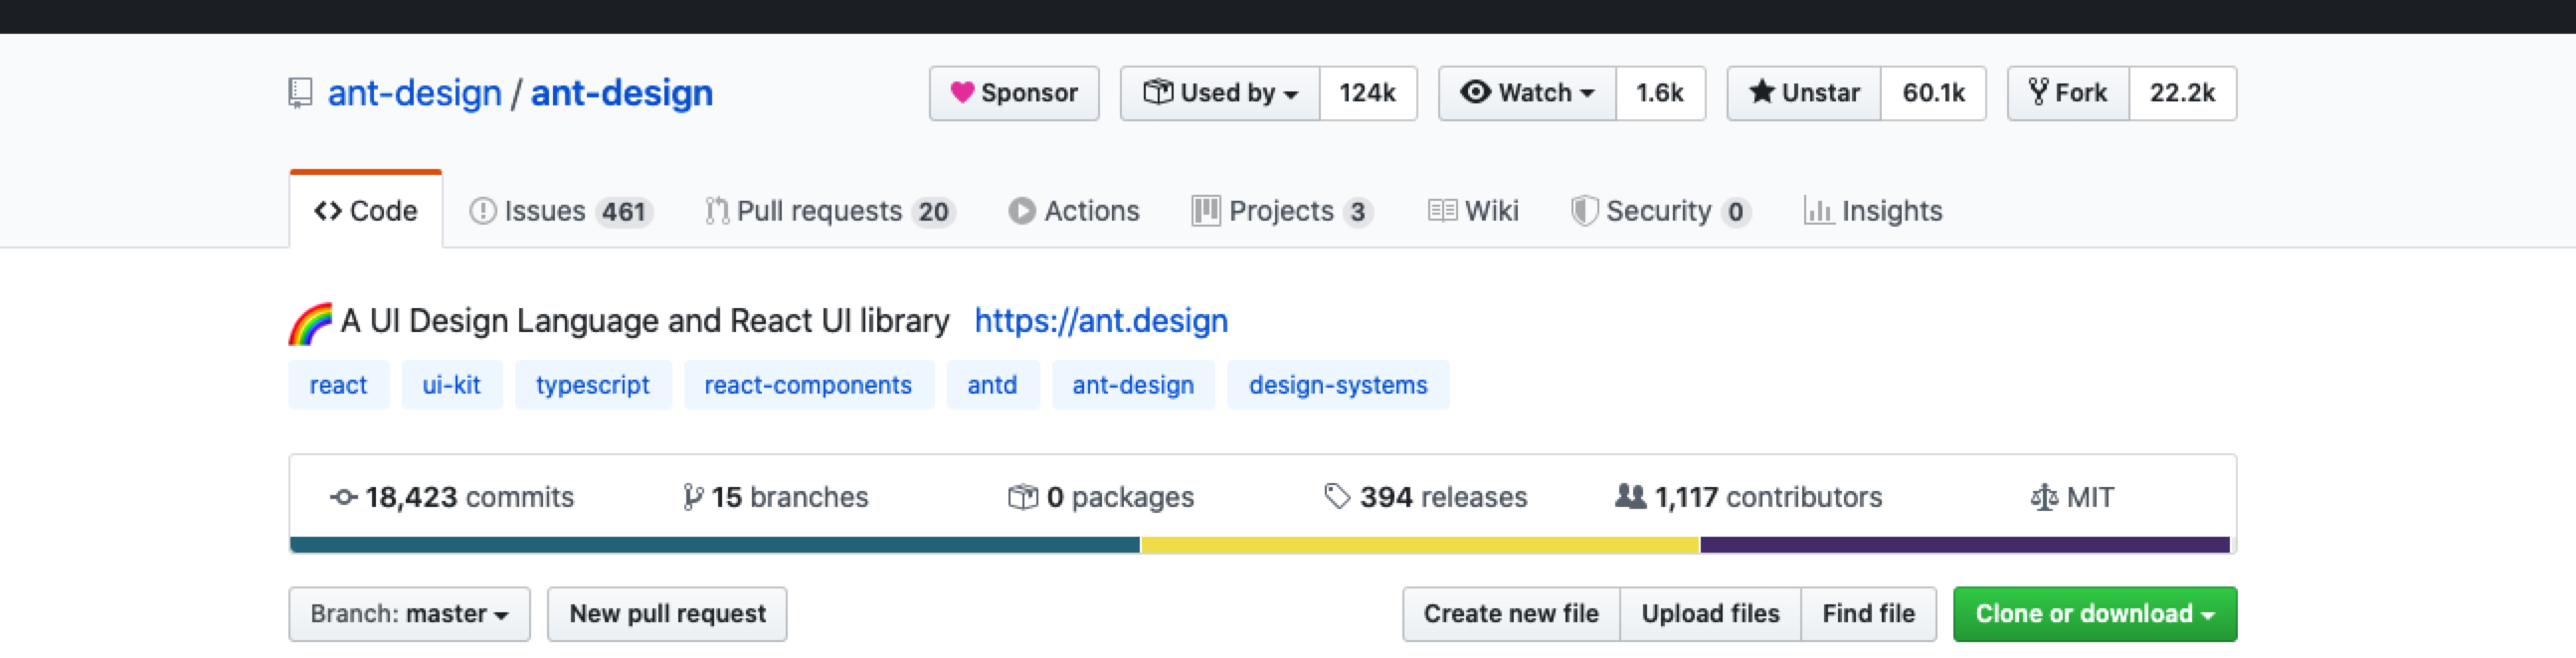Image resolution: width=2576 pixels, height=658 pixels.
Task: Open the Watch notifications dropdown
Action: coord(1527,93)
